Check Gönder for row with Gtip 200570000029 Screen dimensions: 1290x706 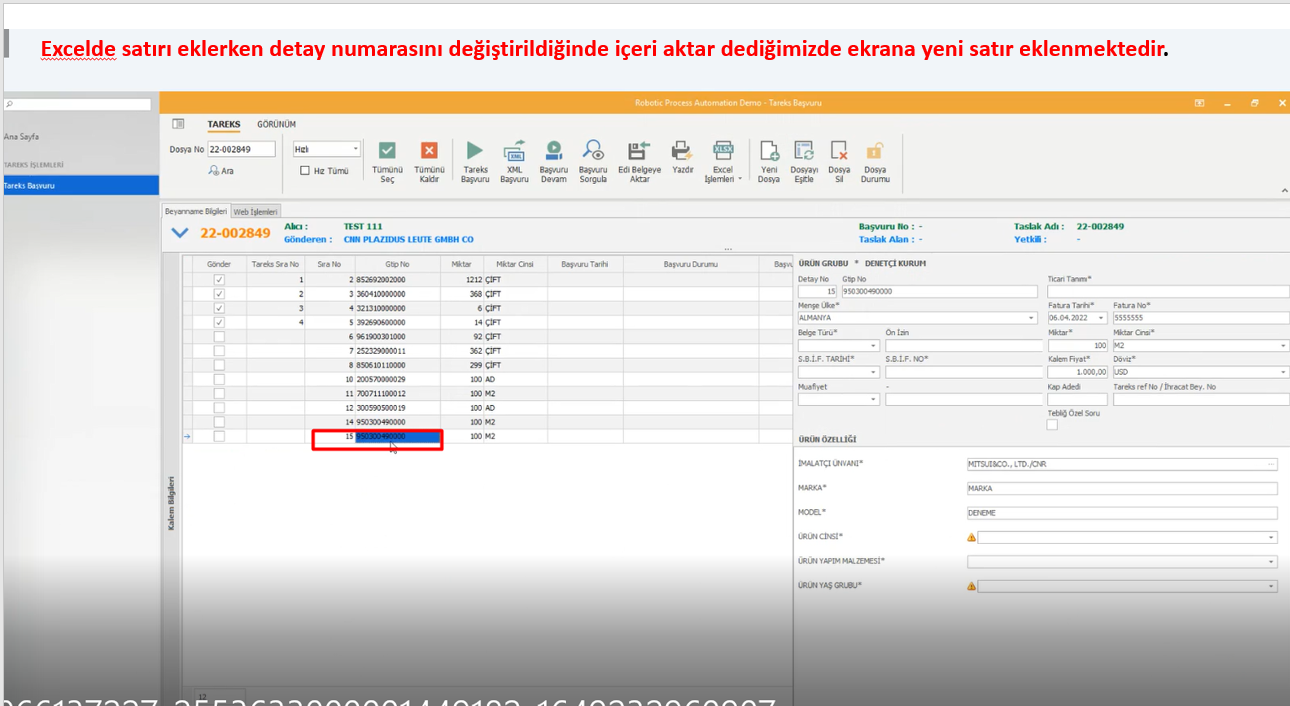point(219,379)
